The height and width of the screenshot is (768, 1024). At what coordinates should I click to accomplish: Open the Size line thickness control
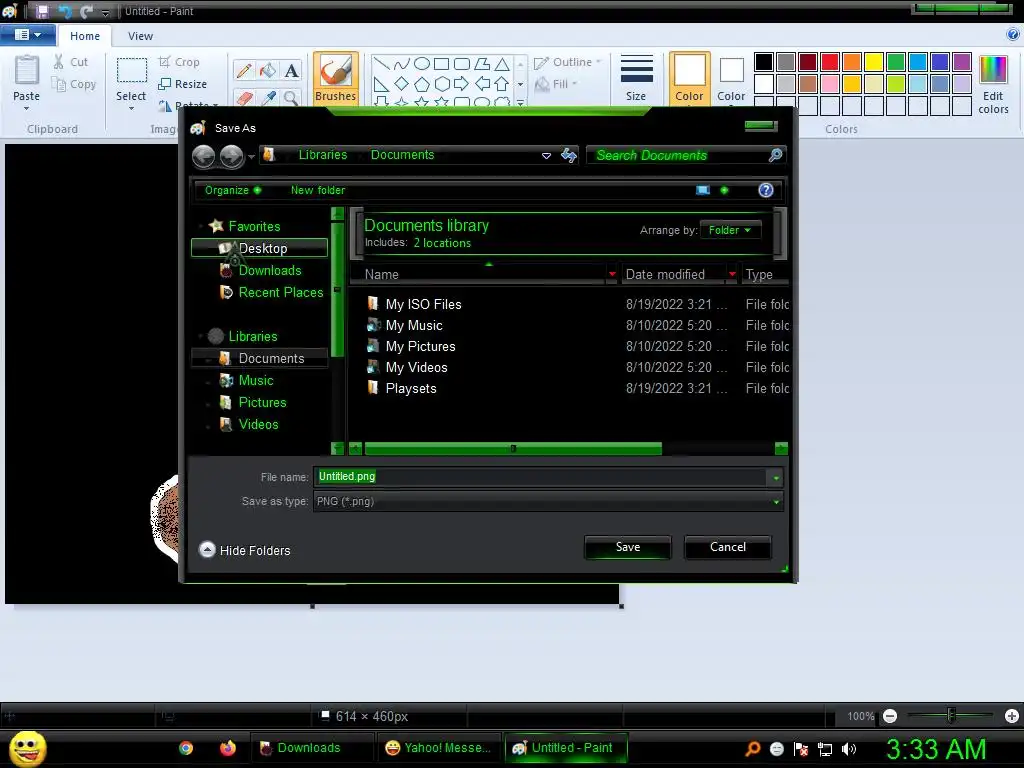click(x=636, y=78)
